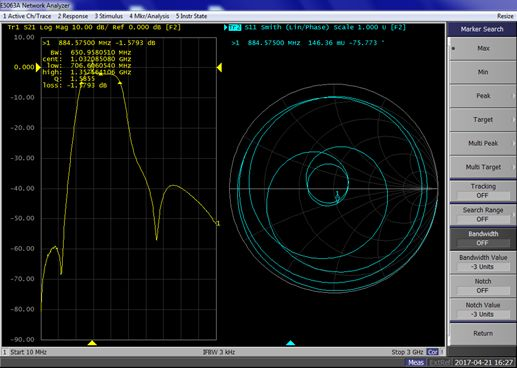Select the Min marker search
The image size is (517, 368).
coord(483,72)
